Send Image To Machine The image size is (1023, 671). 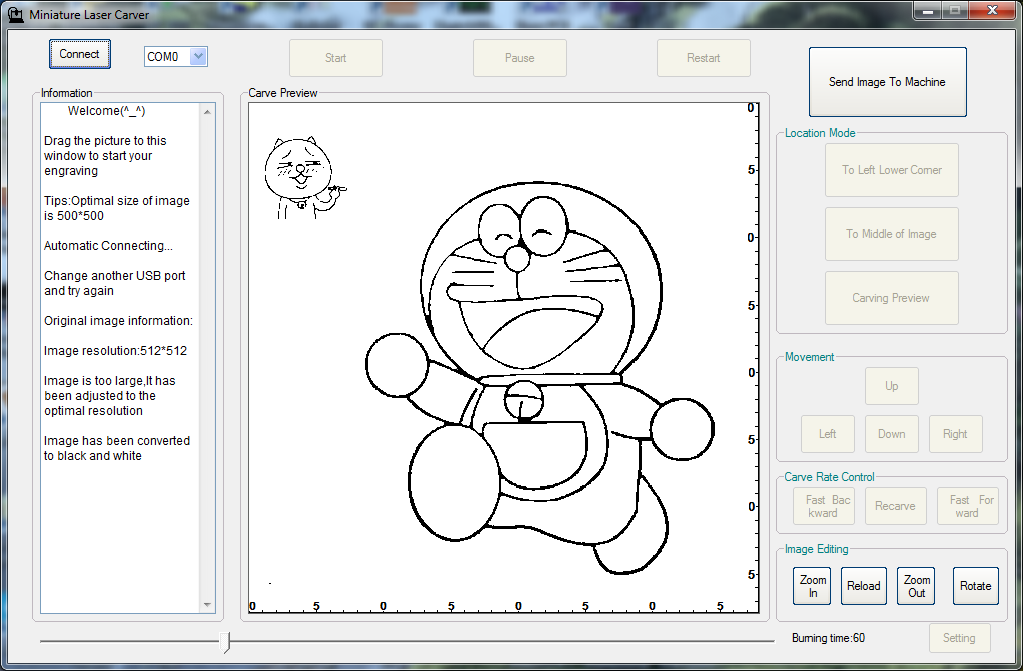tap(887, 82)
